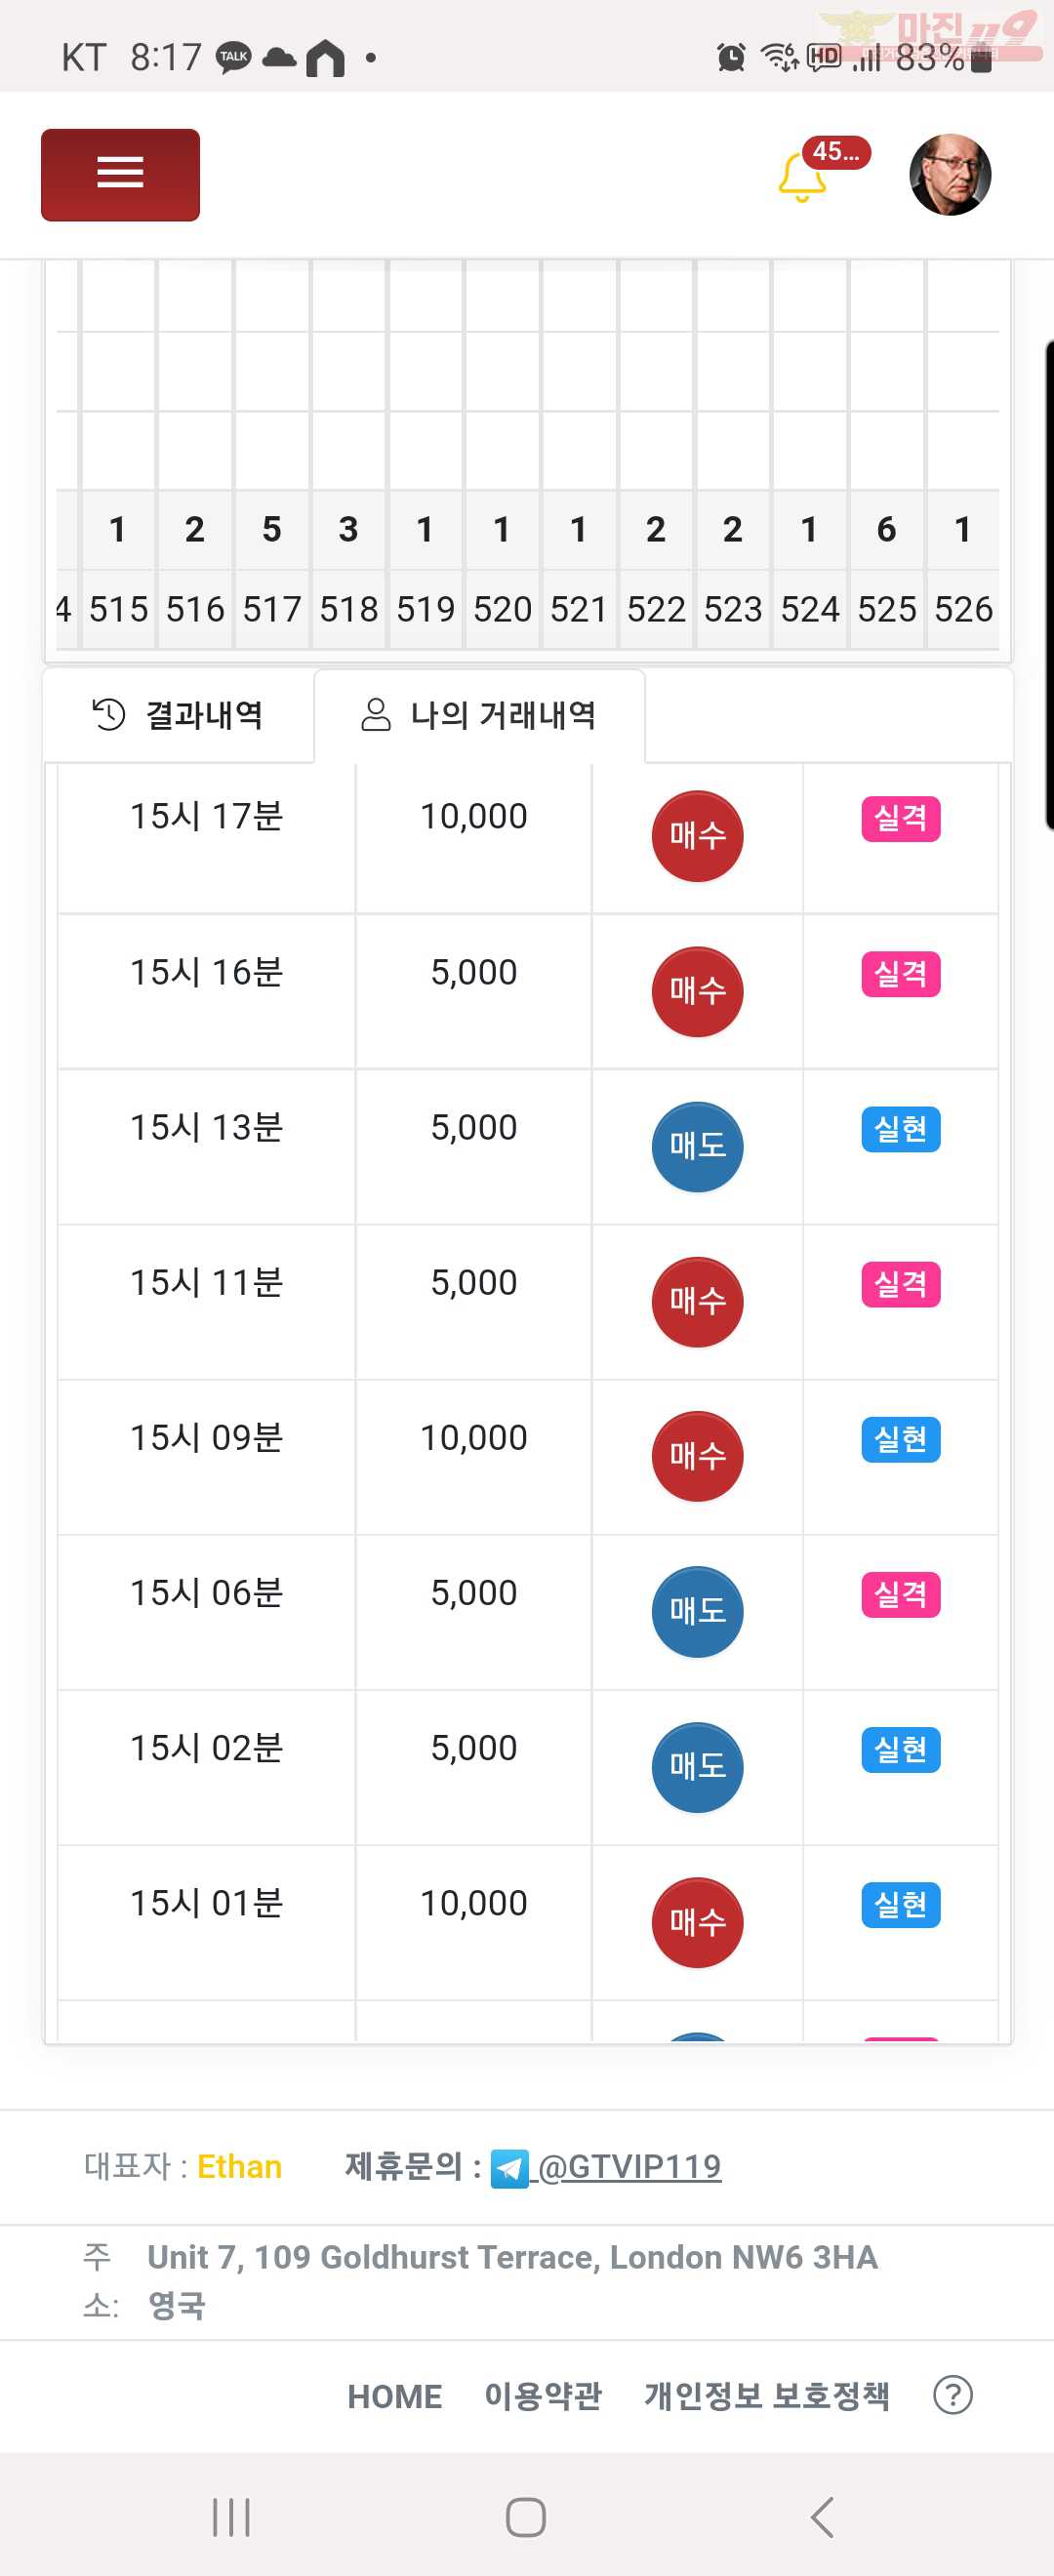Go to HOME footer link
This screenshot has height=2576, width=1054.
pos(395,2396)
